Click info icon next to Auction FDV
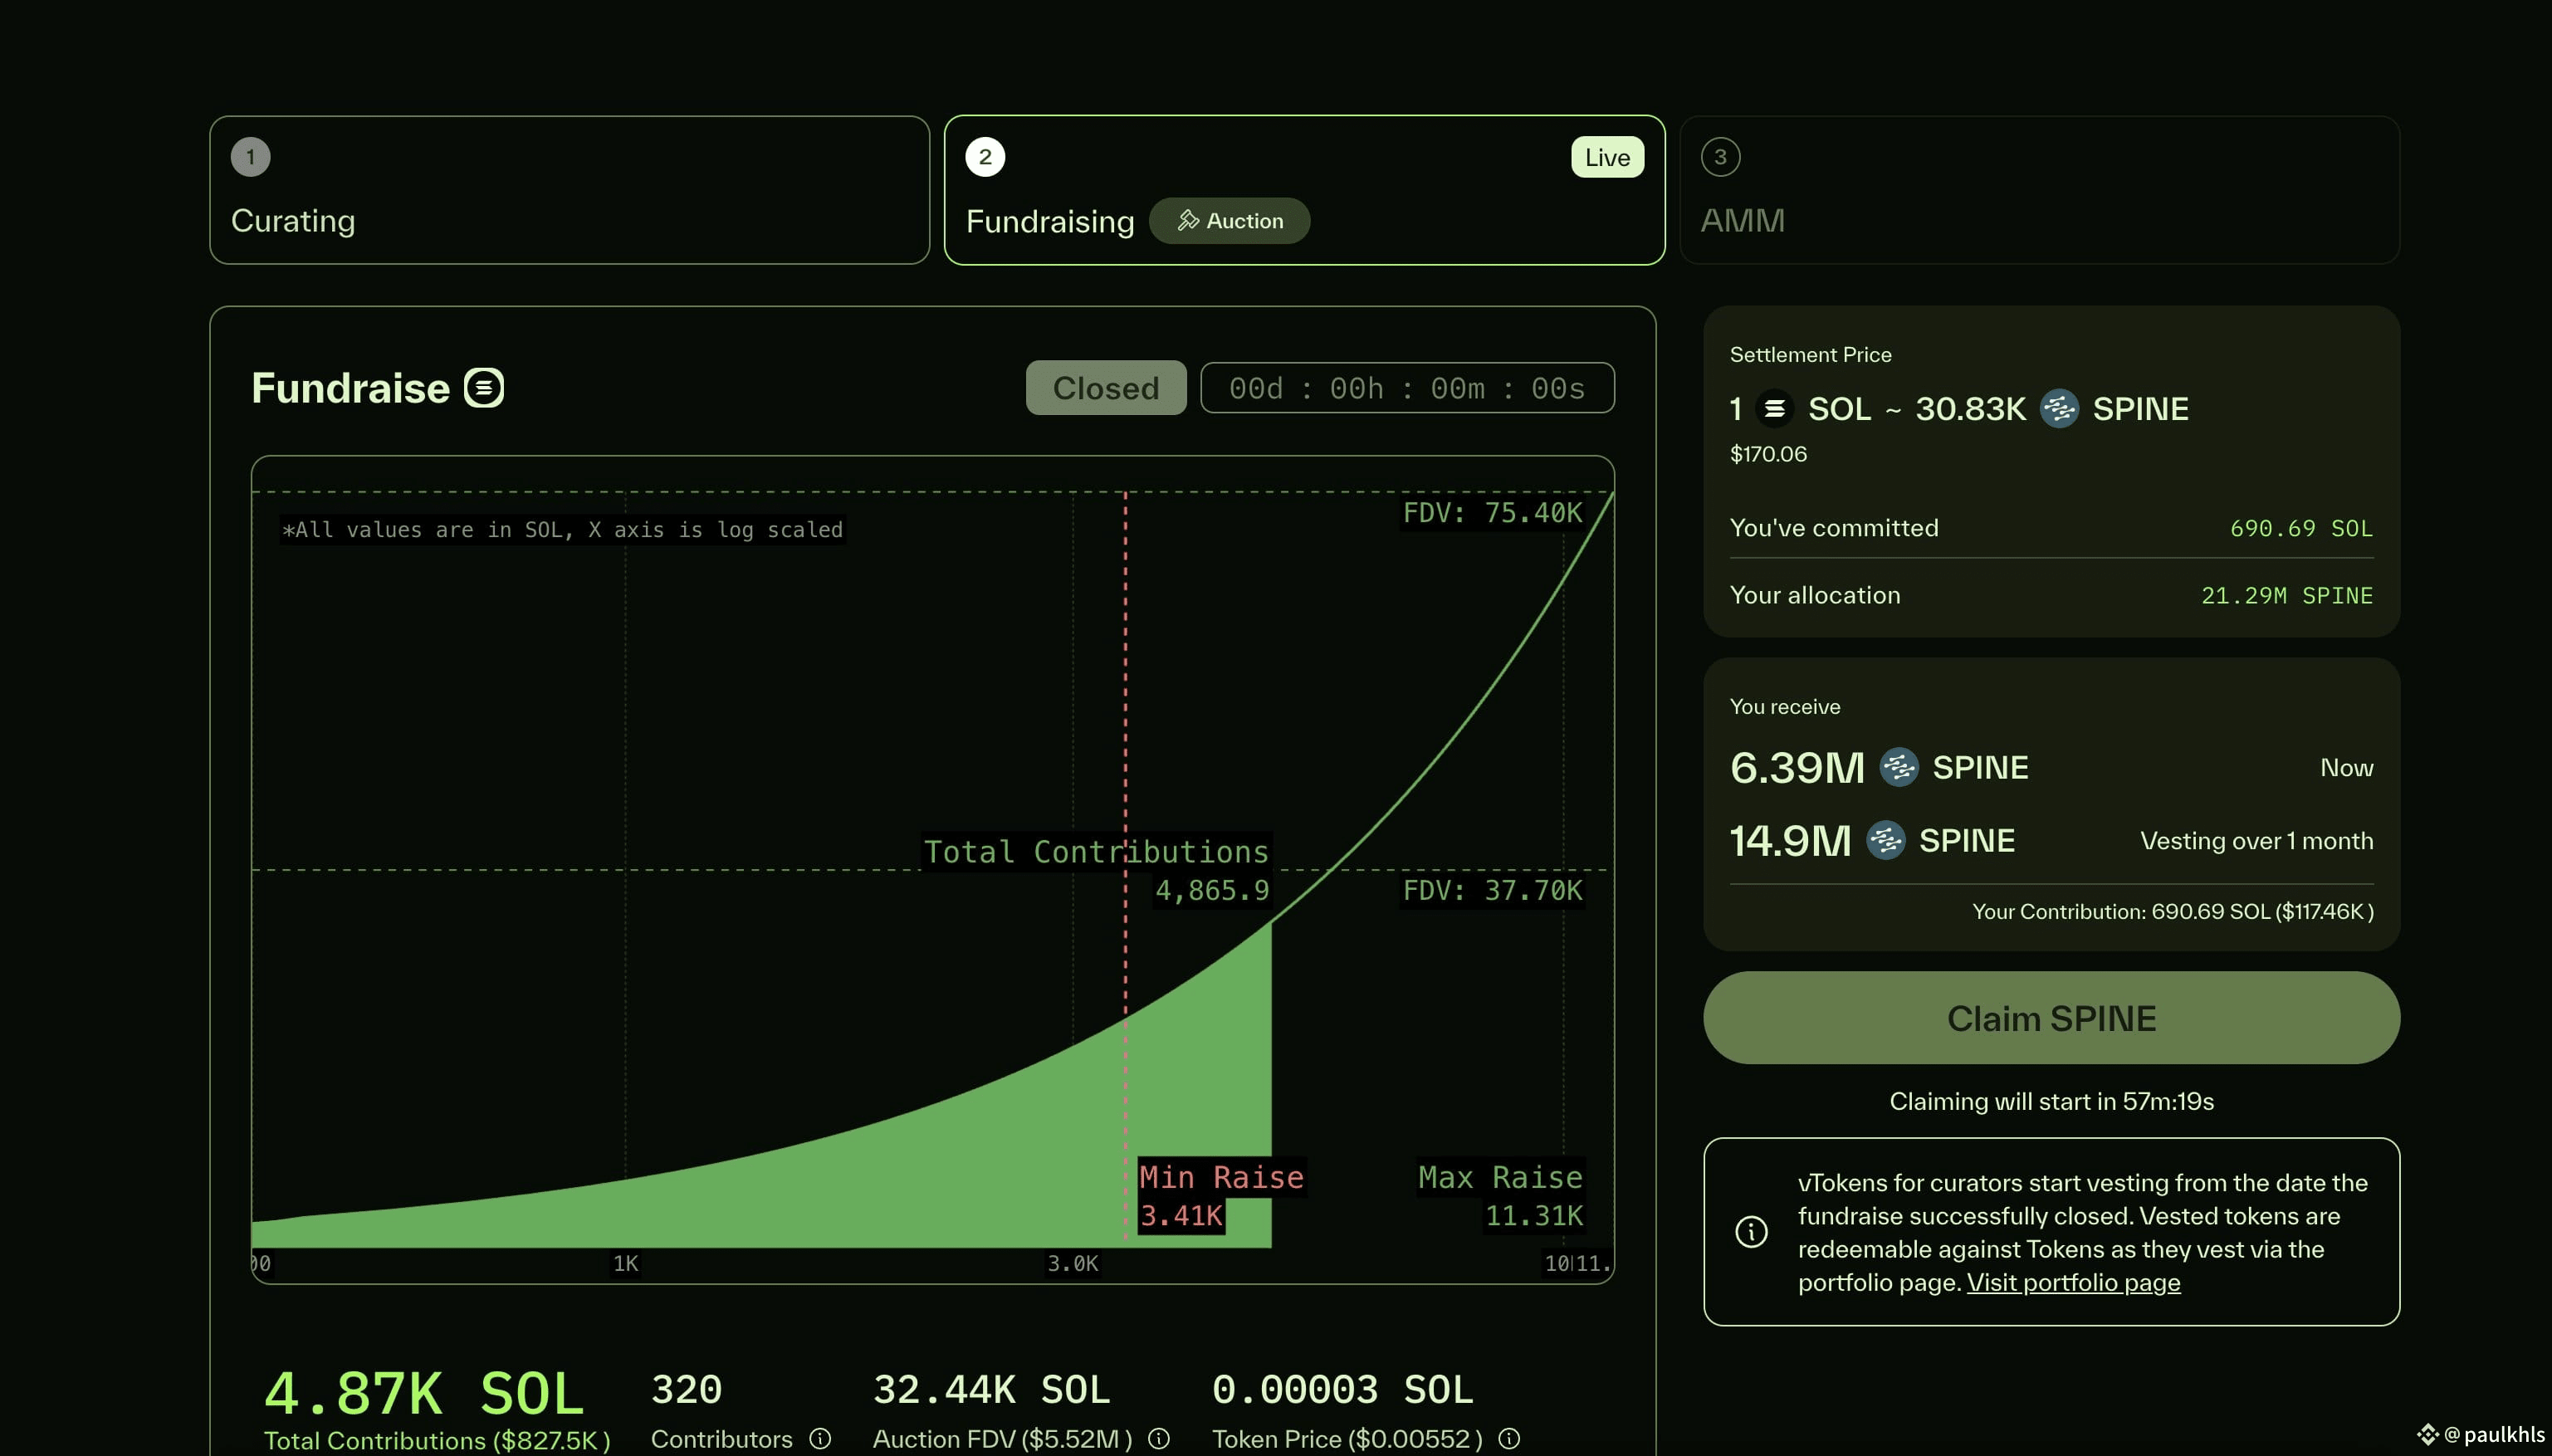2552x1456 pixels. (1159, 1439)
